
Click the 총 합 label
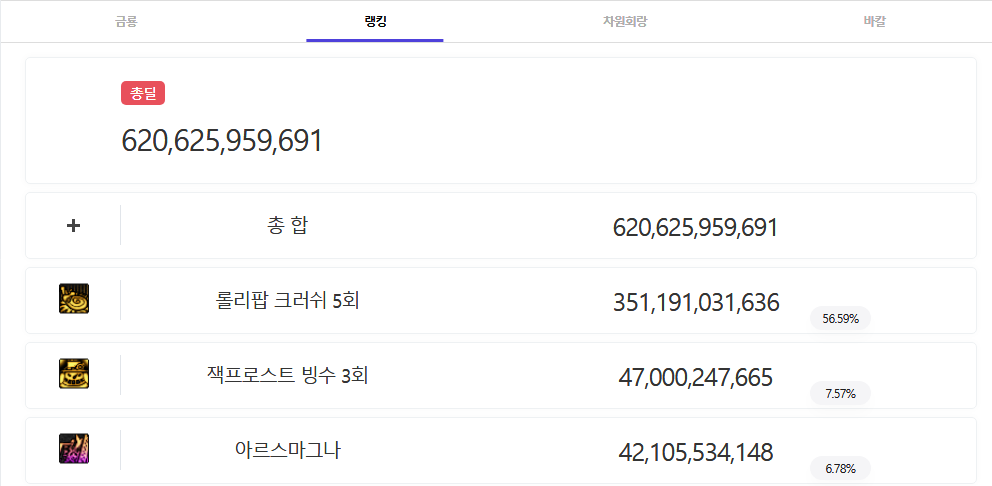pyautogui.click(x=288, y=226)
